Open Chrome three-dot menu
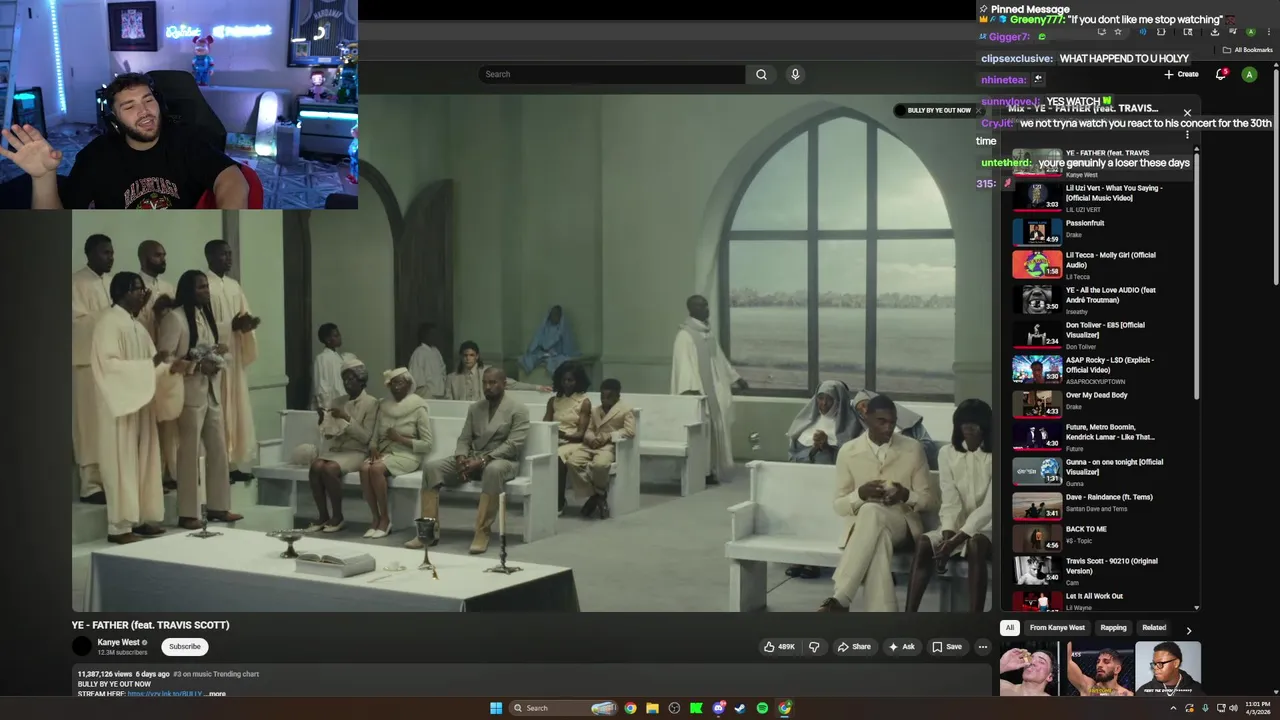 click(1268, 32)
